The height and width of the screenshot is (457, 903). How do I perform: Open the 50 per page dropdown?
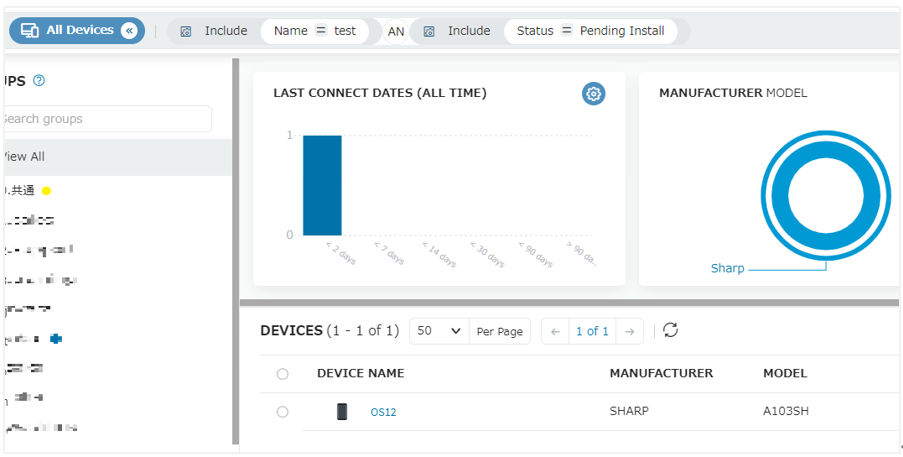pos(439,331)
